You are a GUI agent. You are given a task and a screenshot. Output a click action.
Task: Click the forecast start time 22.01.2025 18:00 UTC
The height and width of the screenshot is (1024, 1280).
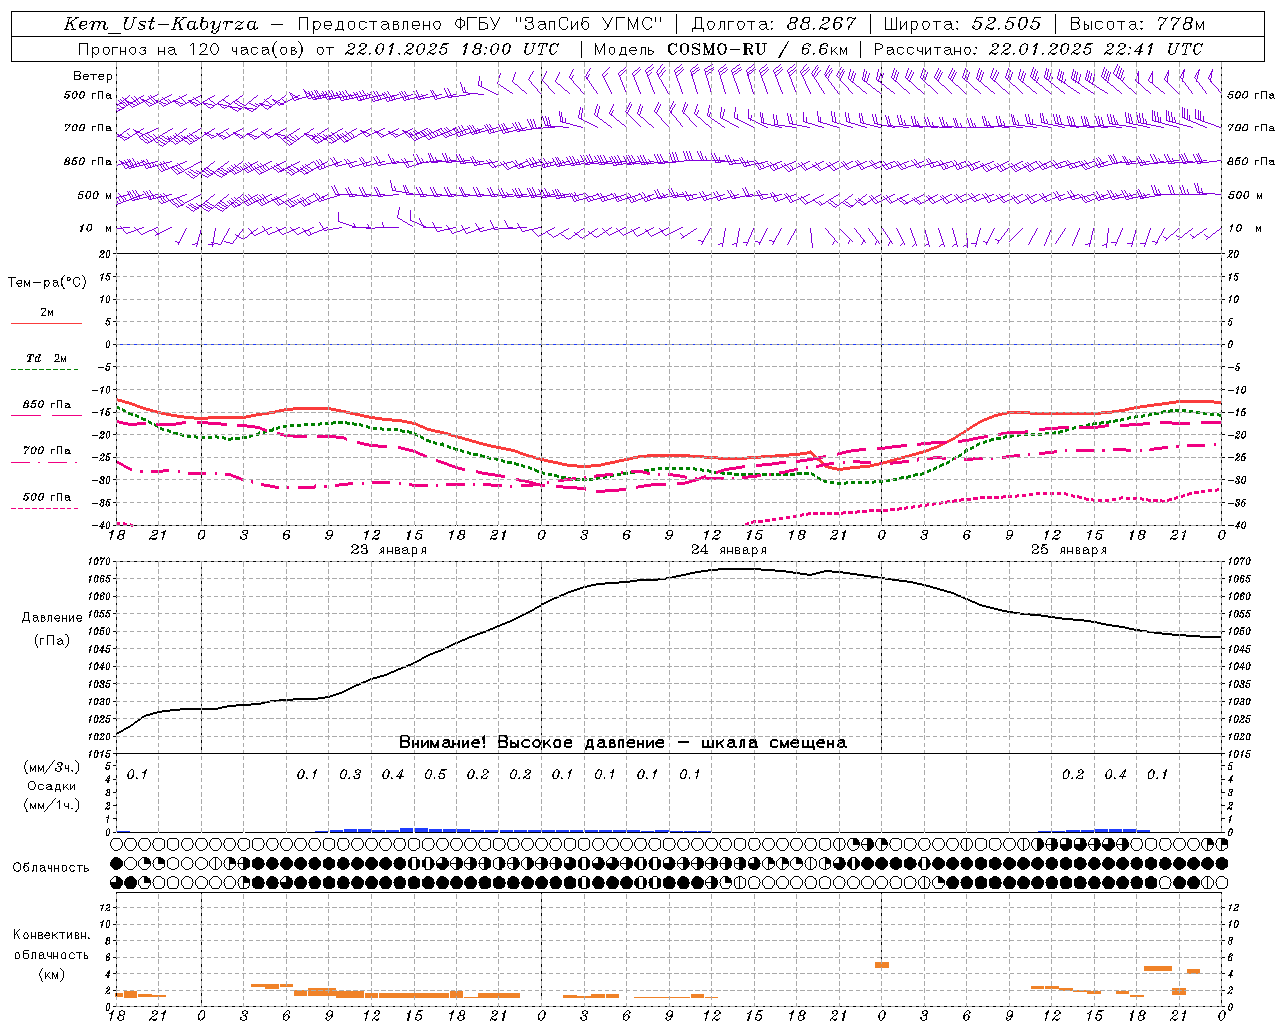point(451,48)
